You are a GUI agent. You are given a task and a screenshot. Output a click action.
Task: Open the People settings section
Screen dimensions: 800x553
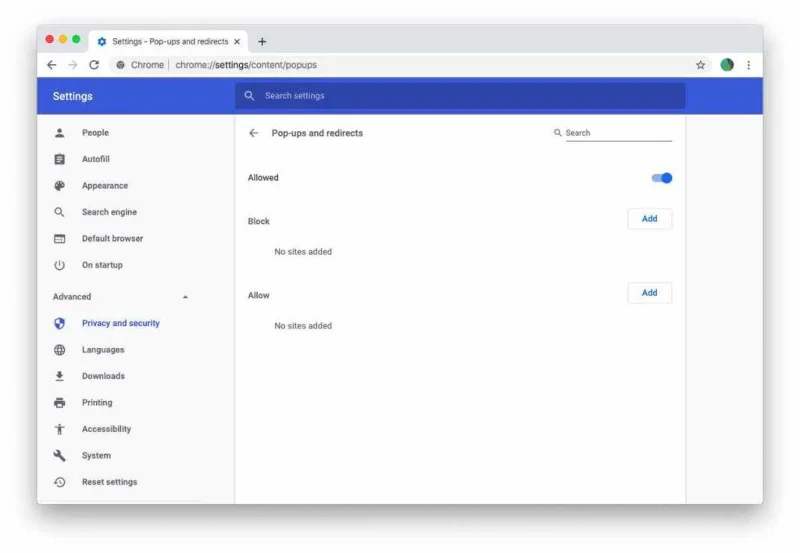[x=95, y=133]
